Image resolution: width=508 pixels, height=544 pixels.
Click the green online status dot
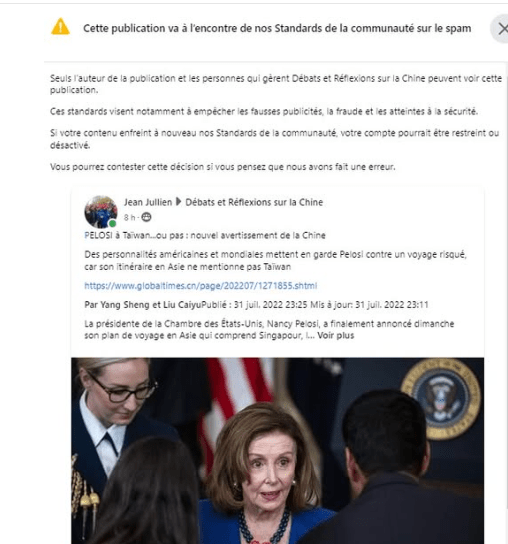pos(112,223)
